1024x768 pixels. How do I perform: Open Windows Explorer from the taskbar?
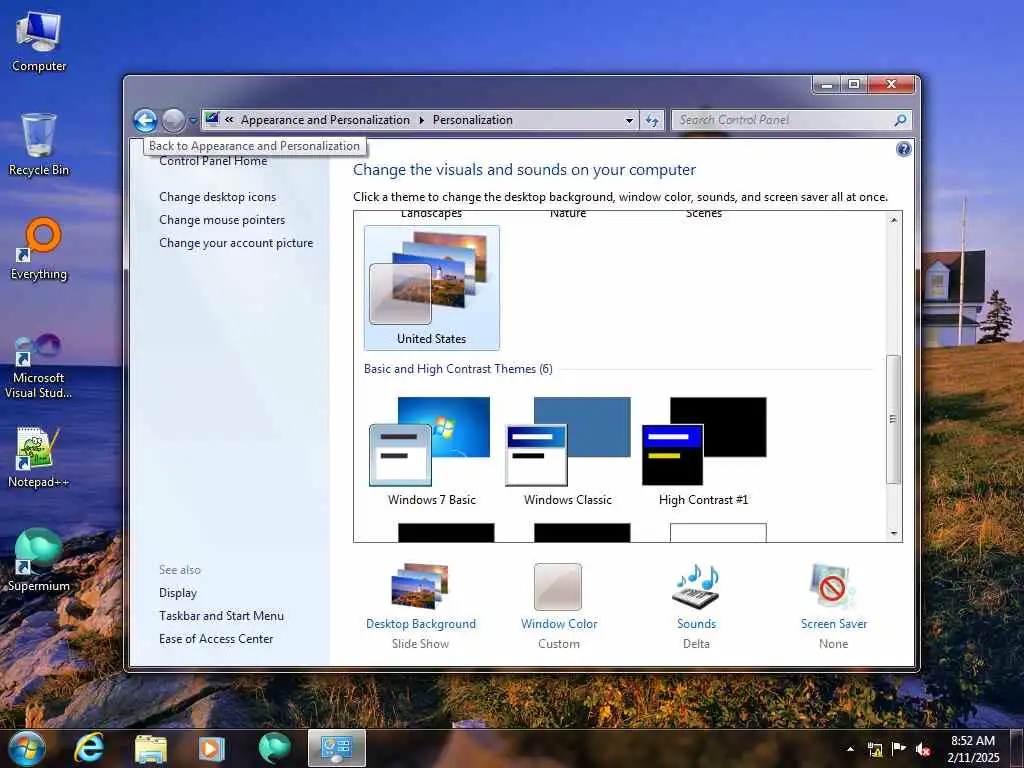click(150, 748)
